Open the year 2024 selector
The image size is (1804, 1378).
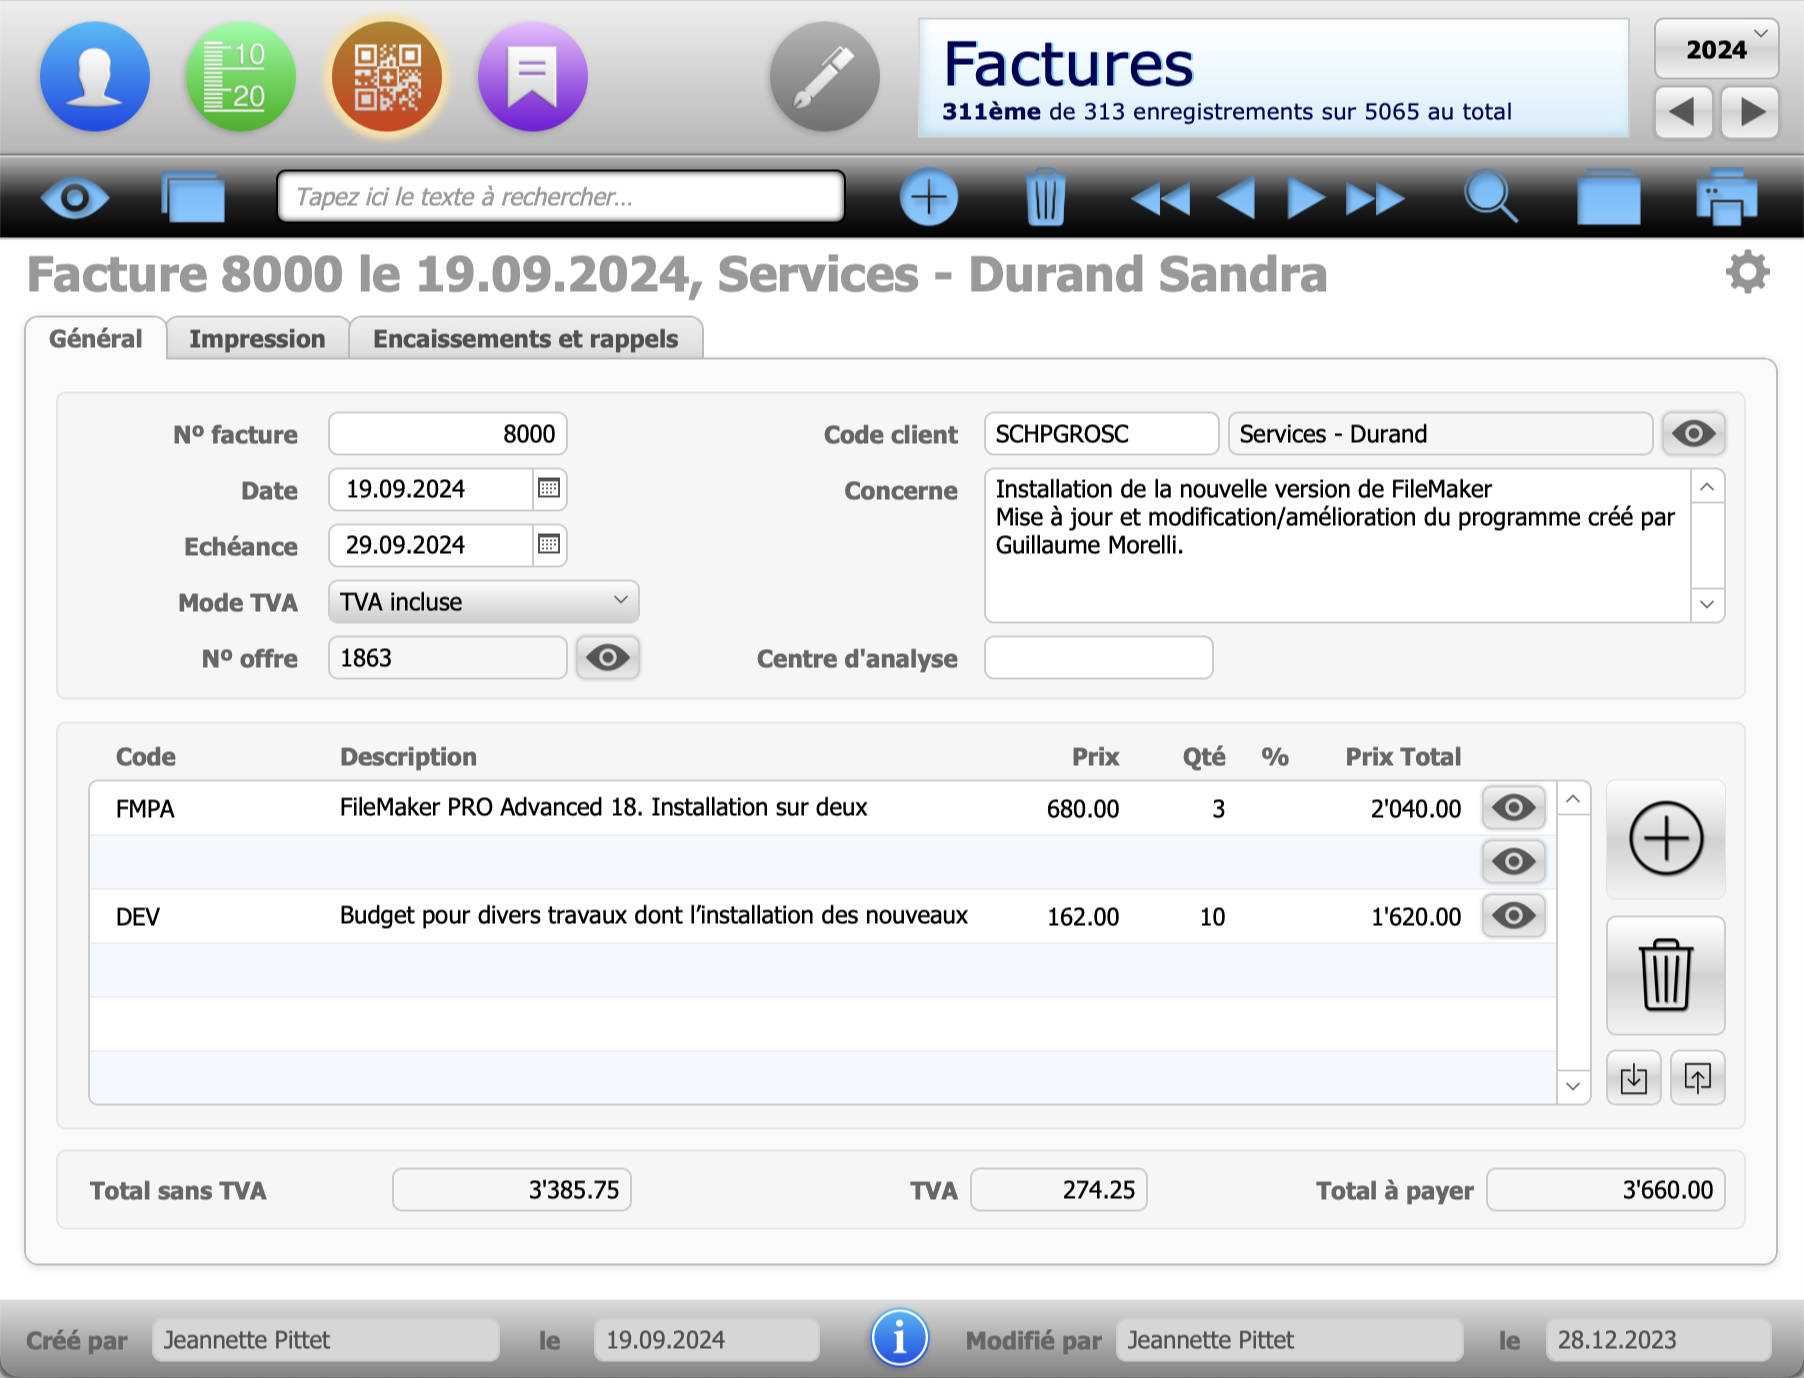tap(1714, 49)
